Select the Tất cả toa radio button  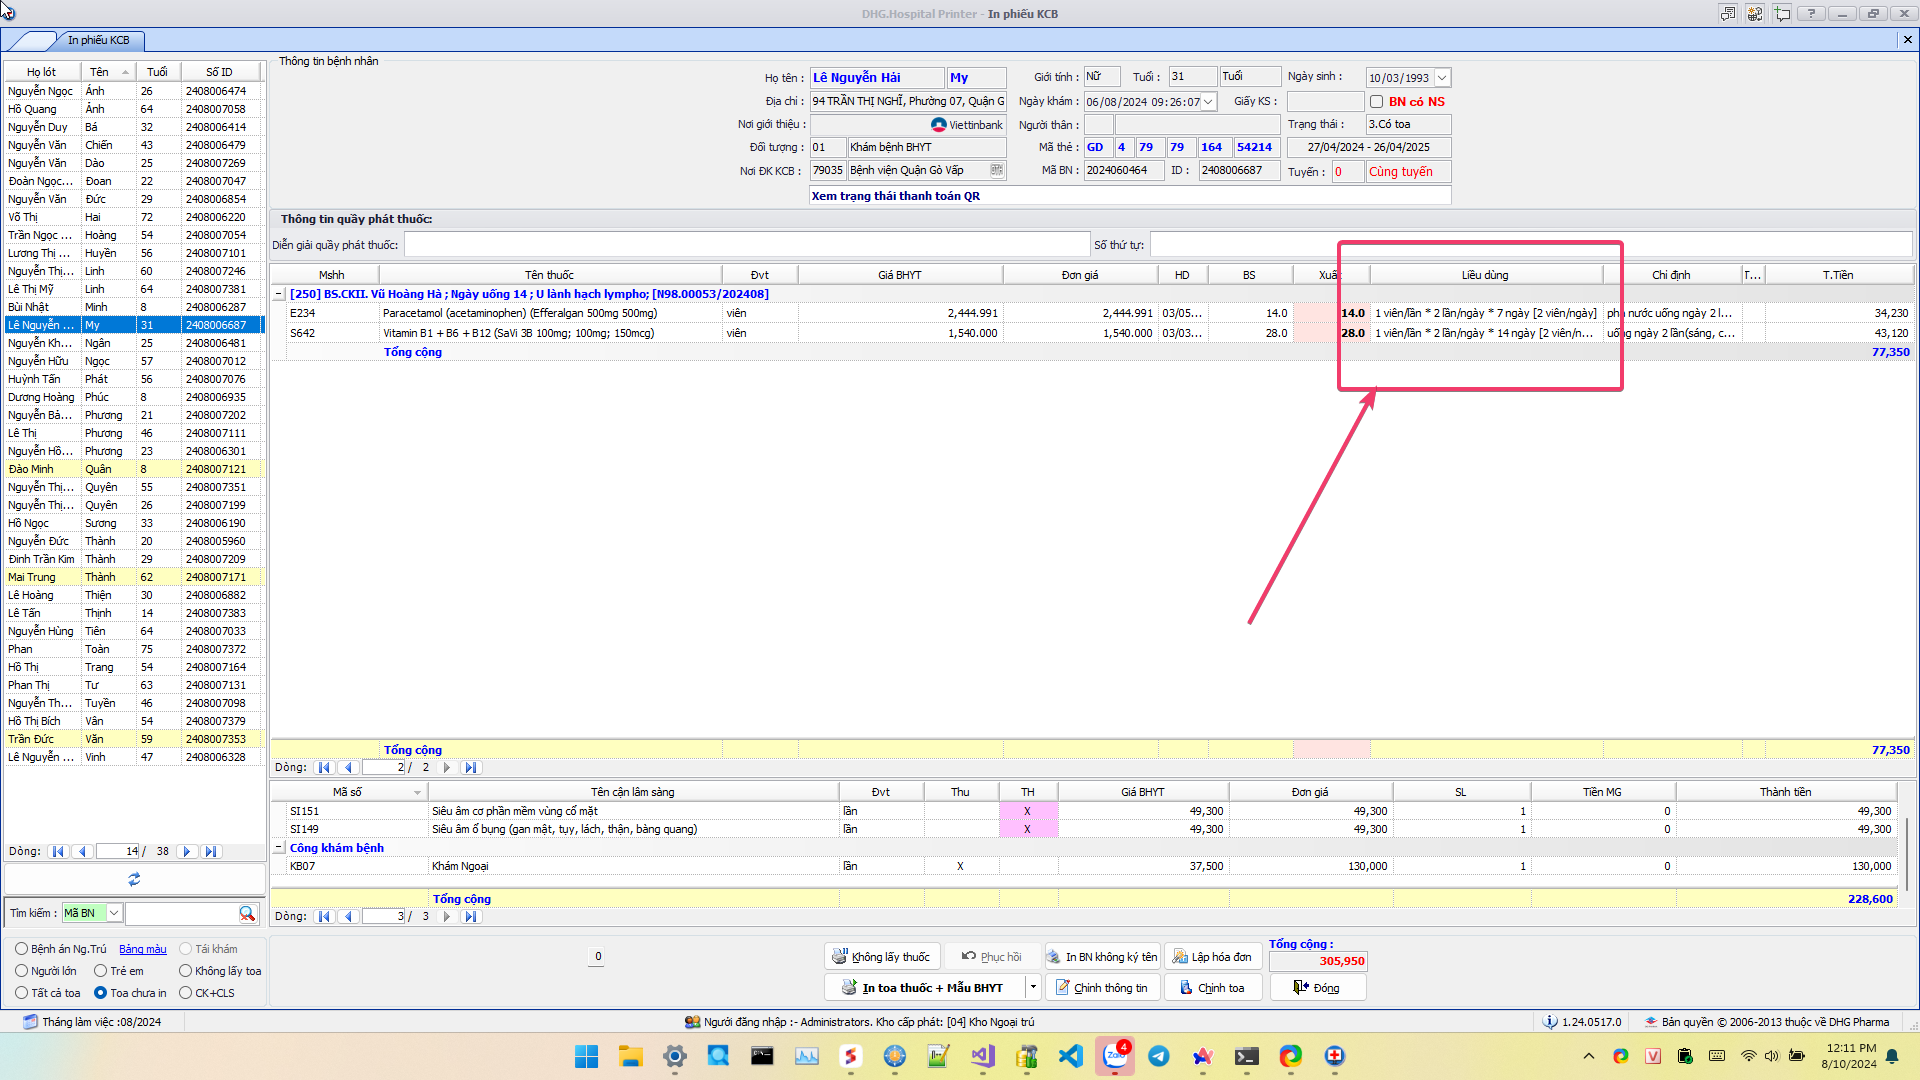22,993
